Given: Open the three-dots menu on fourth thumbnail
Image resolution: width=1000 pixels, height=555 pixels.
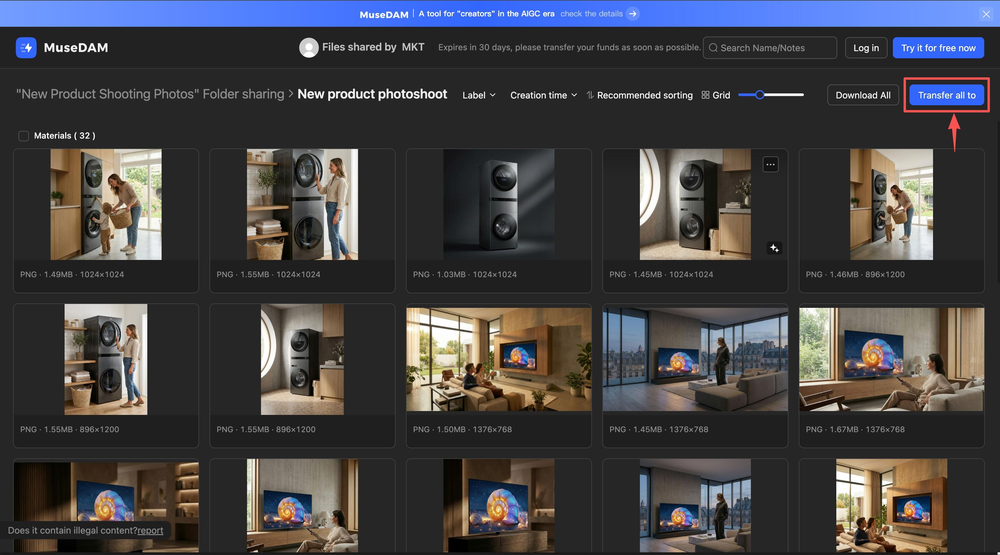Looking at the screenshot, I should (770, 164).
